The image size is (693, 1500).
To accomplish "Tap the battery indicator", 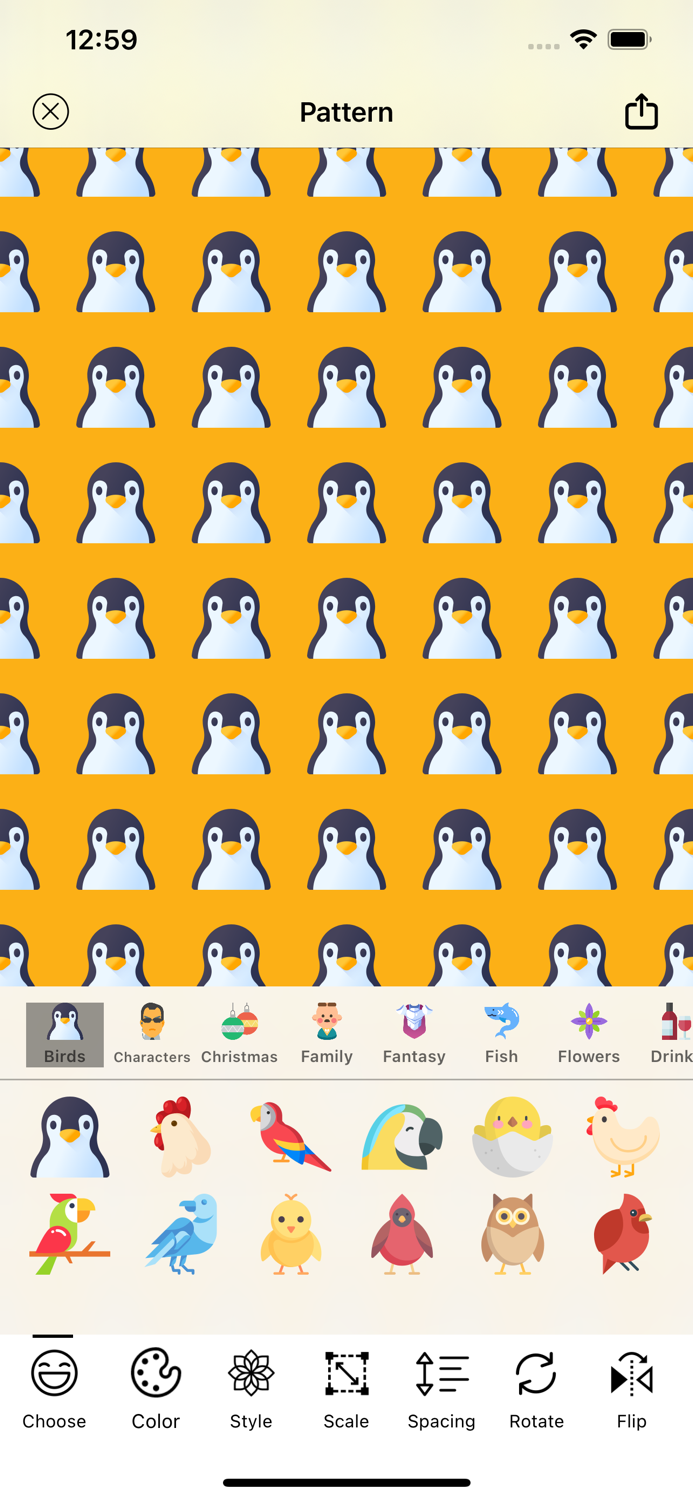I will [630, 40].
